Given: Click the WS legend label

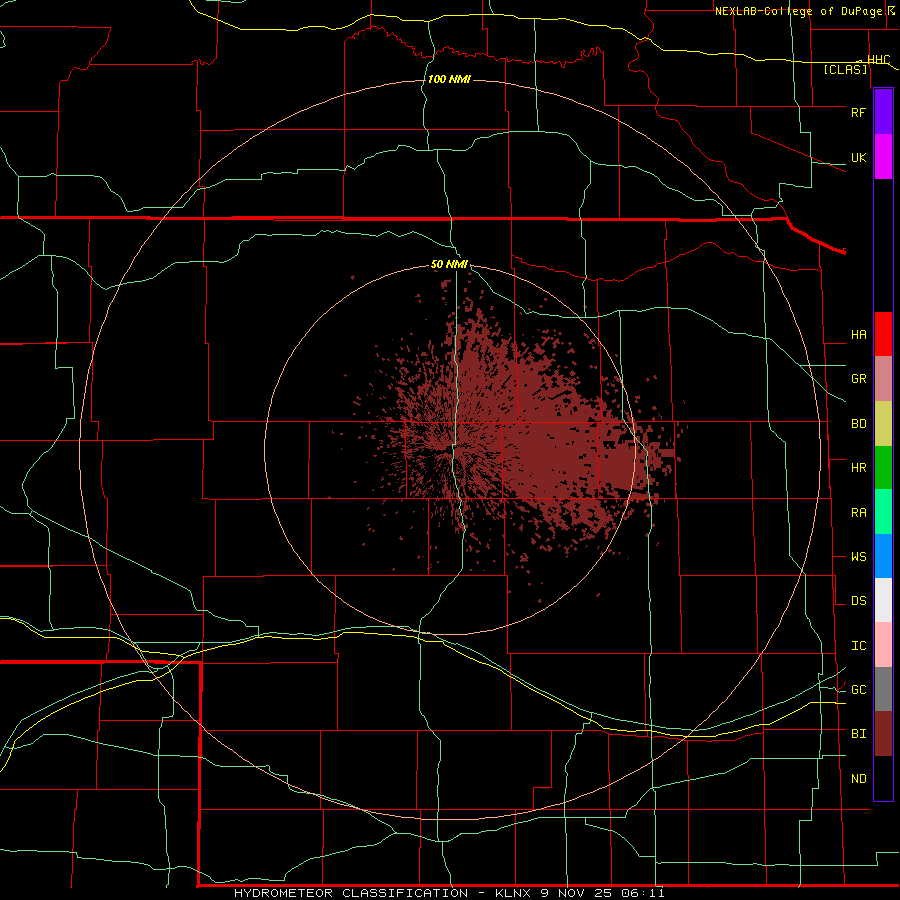Looking at the screenshot, I should (858, 557).
